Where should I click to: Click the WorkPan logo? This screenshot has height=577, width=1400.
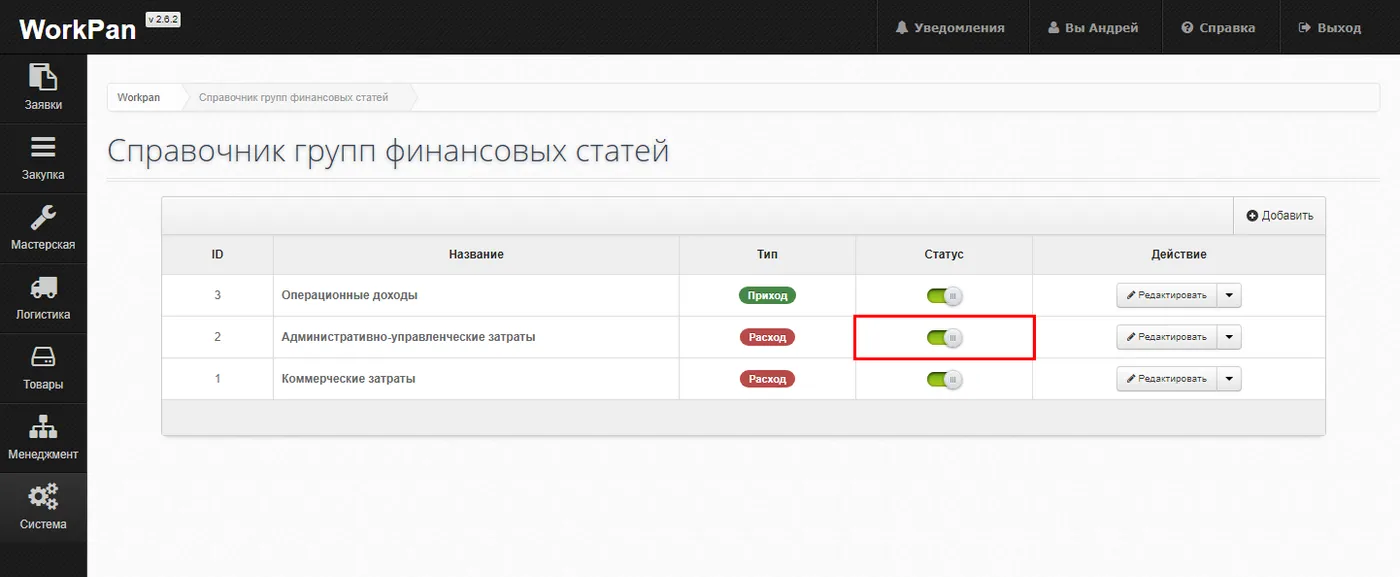[x=77, y=29]
